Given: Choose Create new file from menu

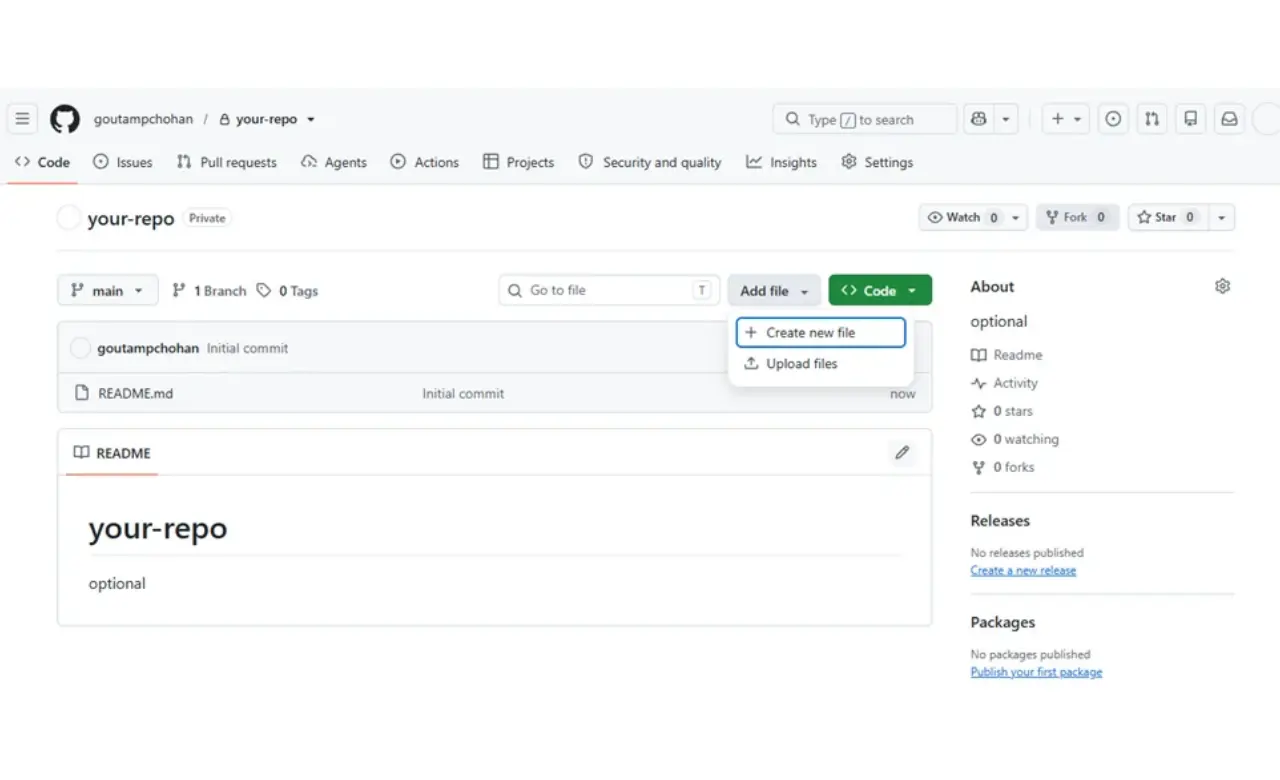Looking at the screenshot, I should (x=821, y=333).
